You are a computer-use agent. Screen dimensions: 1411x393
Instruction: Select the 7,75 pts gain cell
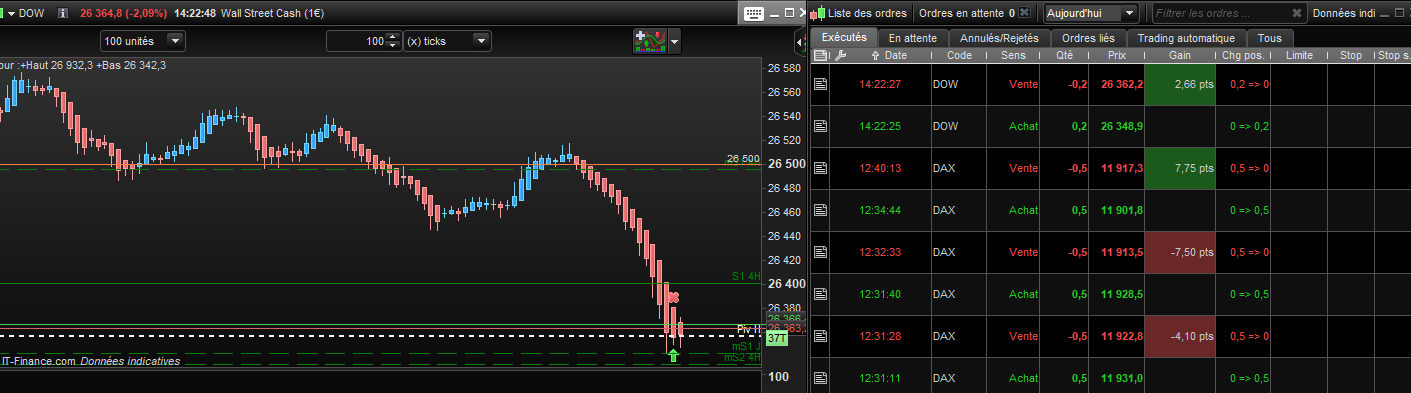coord(1180,168)
